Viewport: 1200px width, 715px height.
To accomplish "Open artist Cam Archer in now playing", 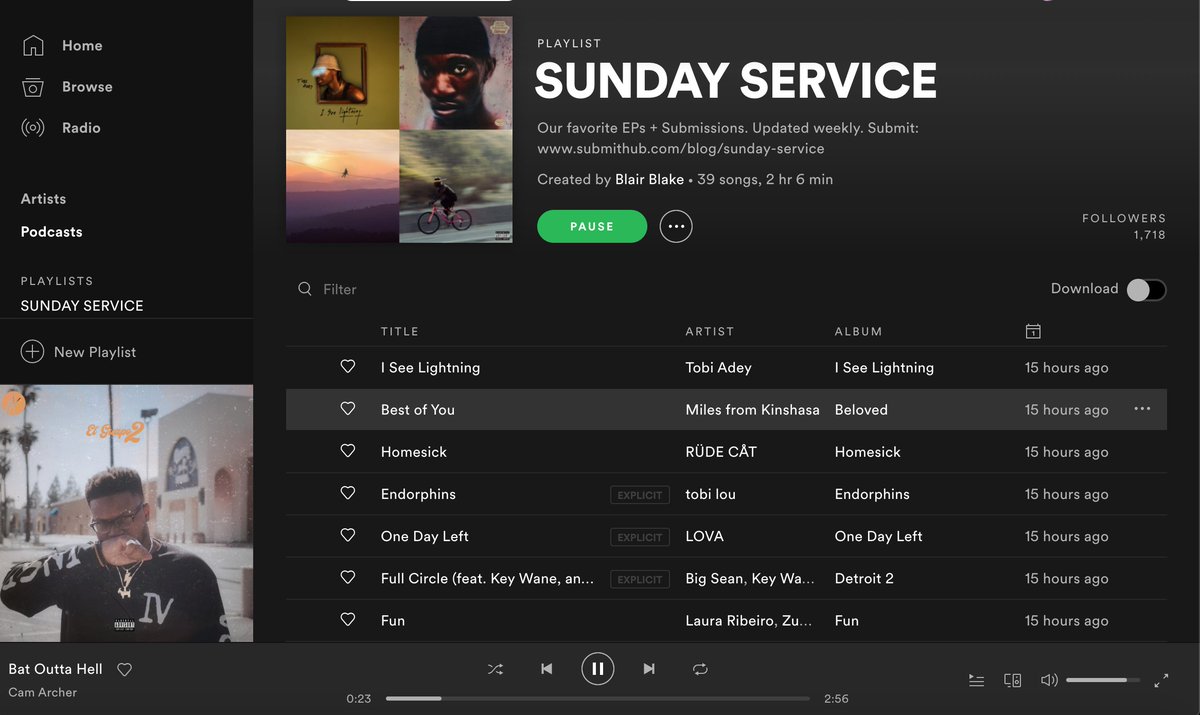I will 43,692.
